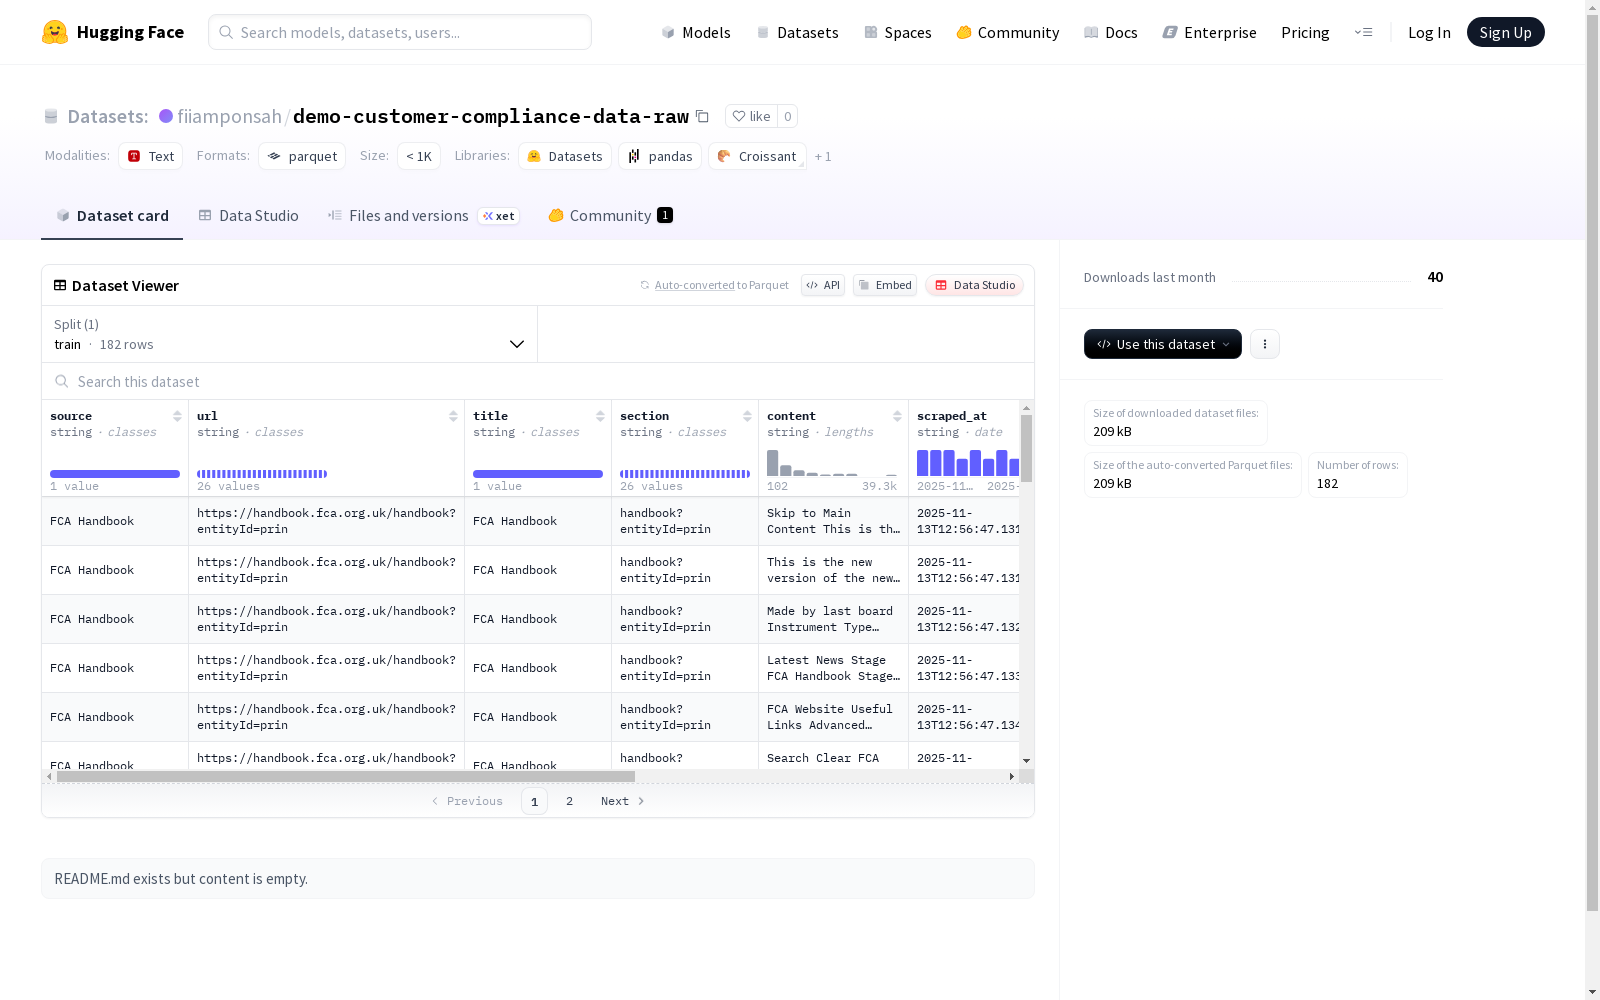Open the more options three-dot menu
The height and width of the screenshot is (1000, 1600).
pos(1265,344)
